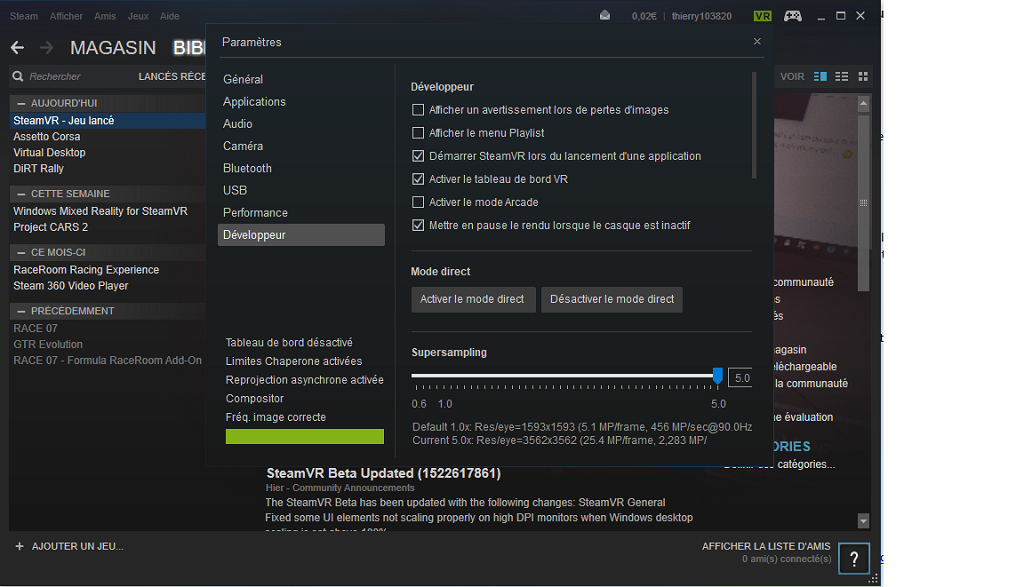Open Big Picture mode controller icon

click(793, 16)
